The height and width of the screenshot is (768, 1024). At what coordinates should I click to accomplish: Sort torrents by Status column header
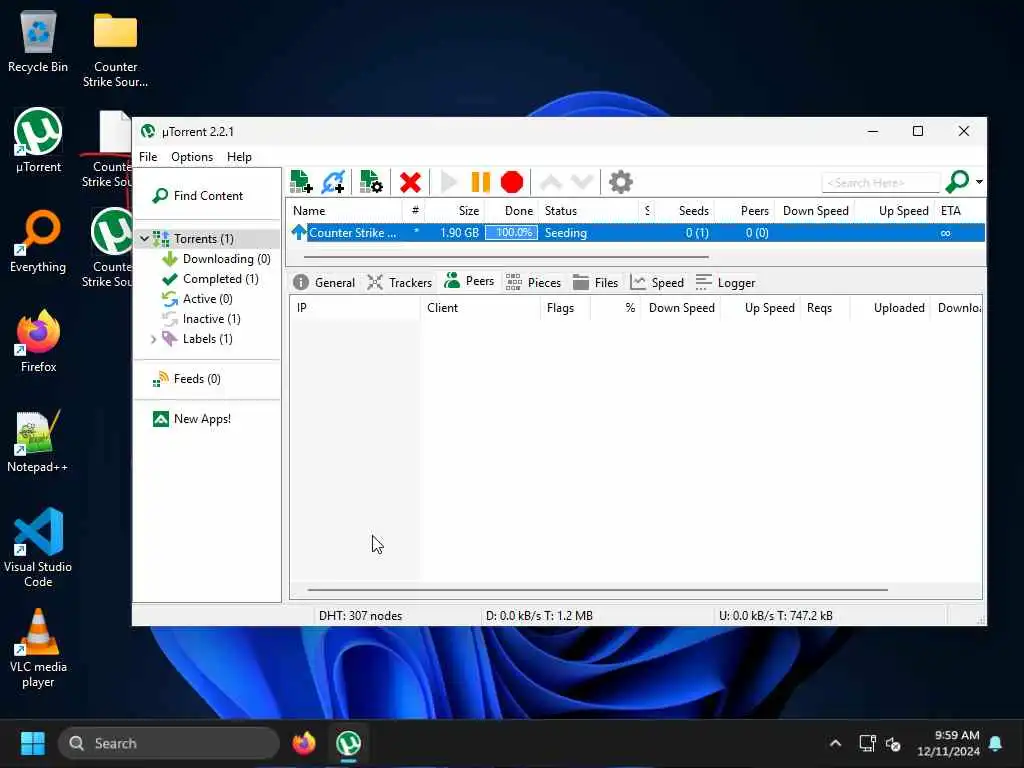click(560, 211)
